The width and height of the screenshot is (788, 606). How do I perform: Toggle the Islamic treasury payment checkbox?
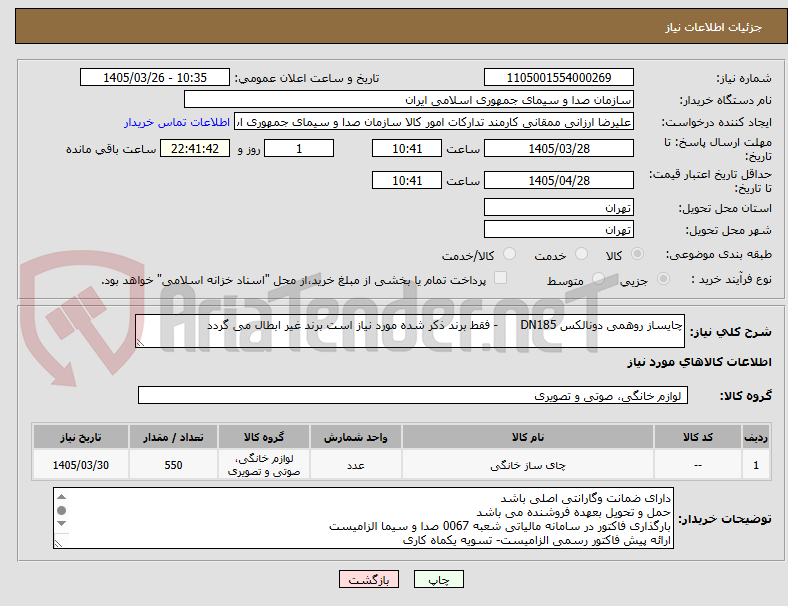(501, 278)
